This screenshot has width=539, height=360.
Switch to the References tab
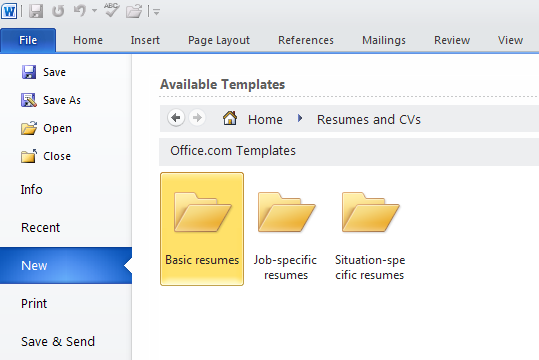306,40
